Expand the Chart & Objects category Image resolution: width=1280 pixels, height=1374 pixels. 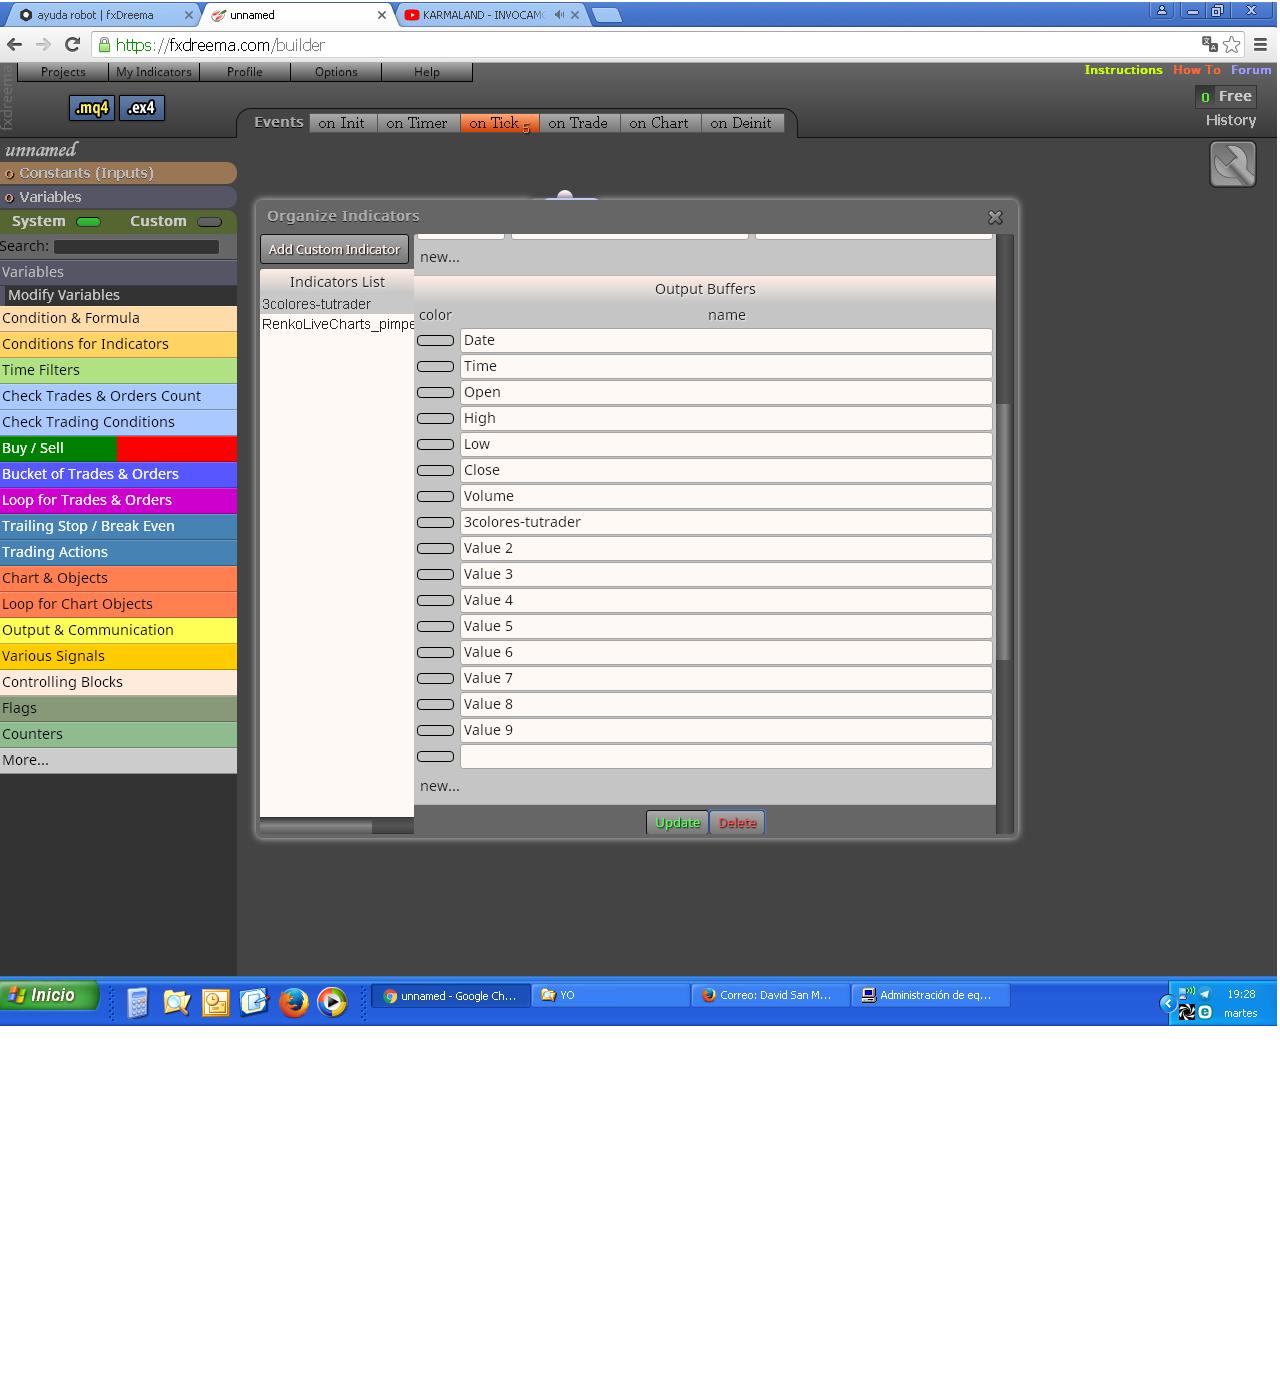(x=118, y=578)
